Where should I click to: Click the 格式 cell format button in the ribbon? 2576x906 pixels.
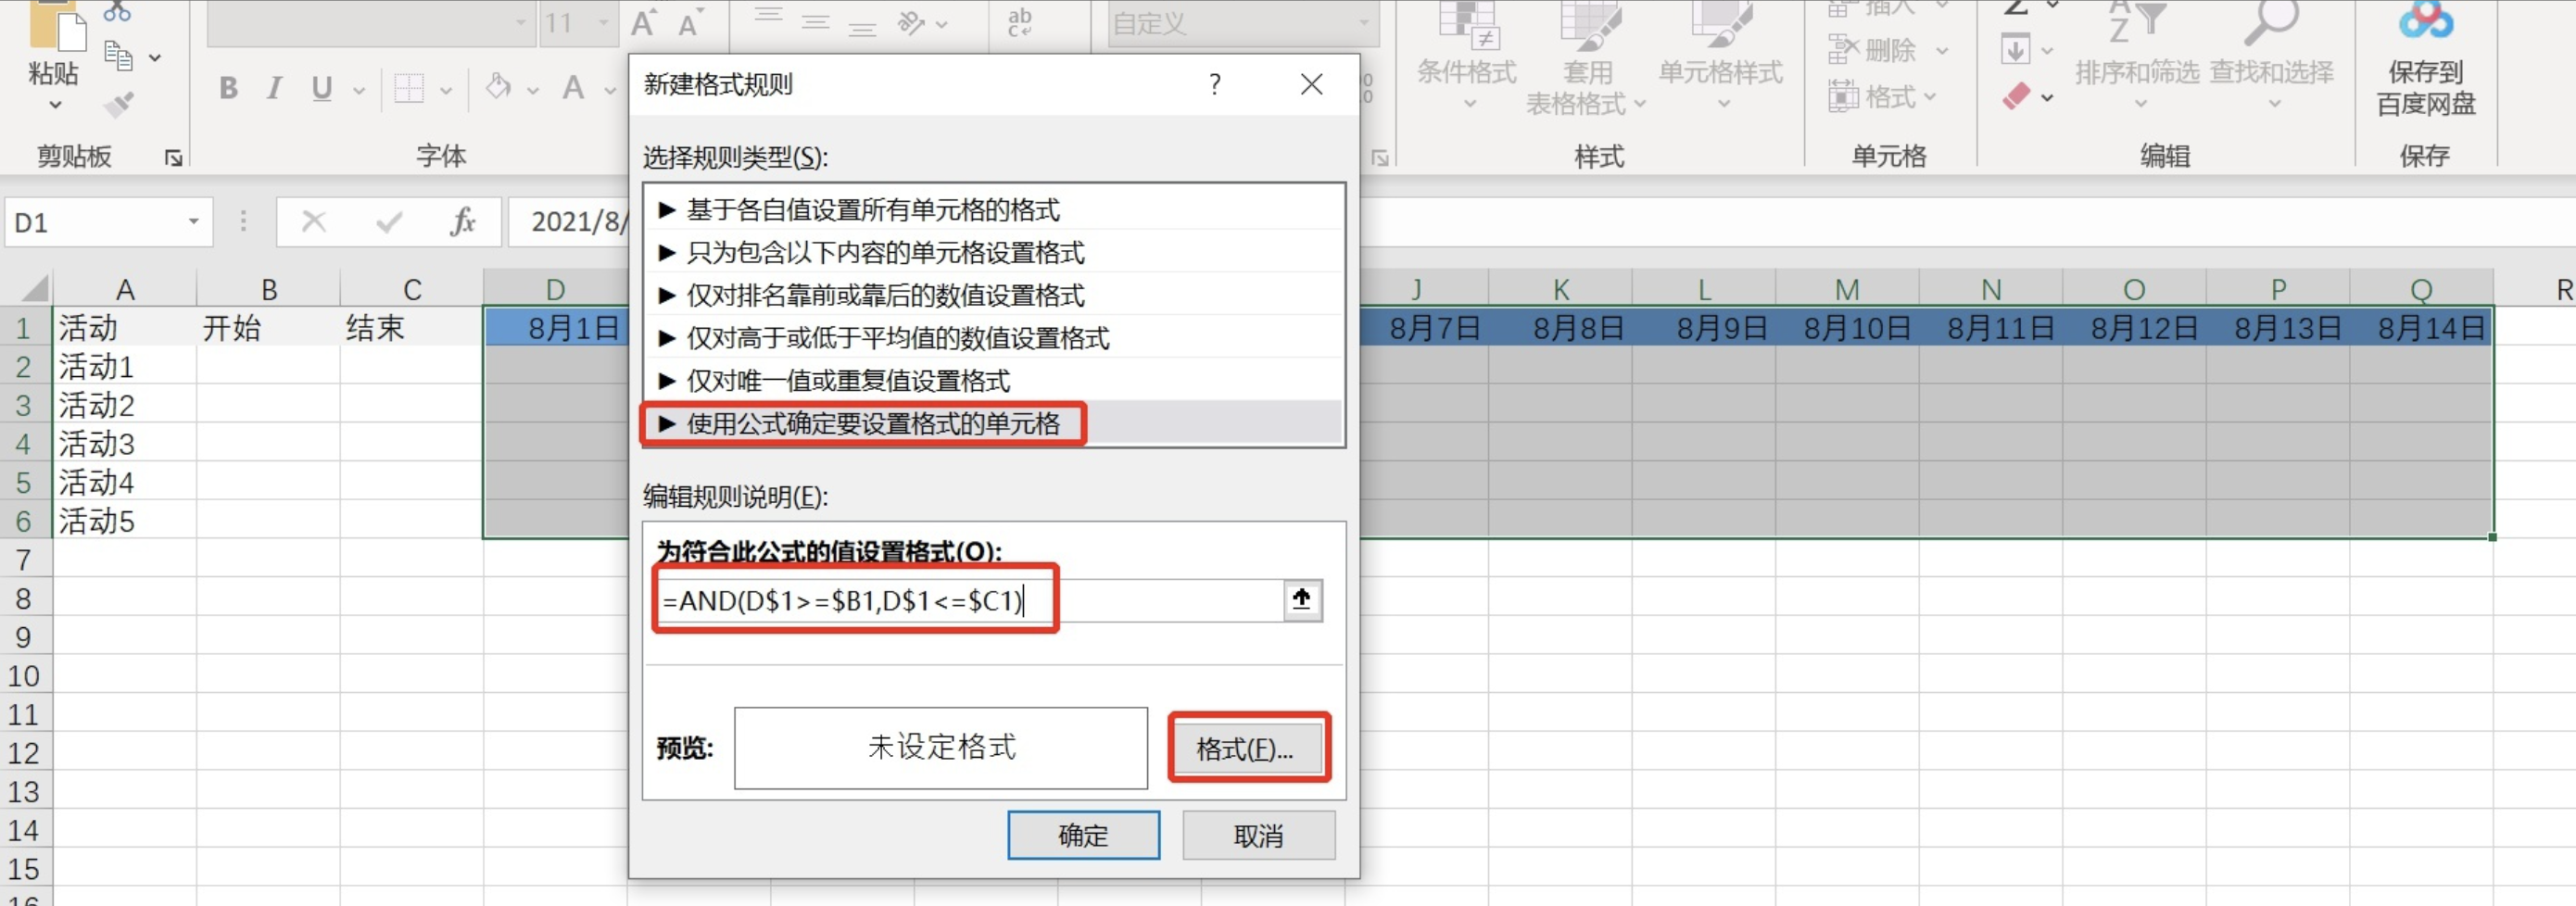click(1882, 97)
